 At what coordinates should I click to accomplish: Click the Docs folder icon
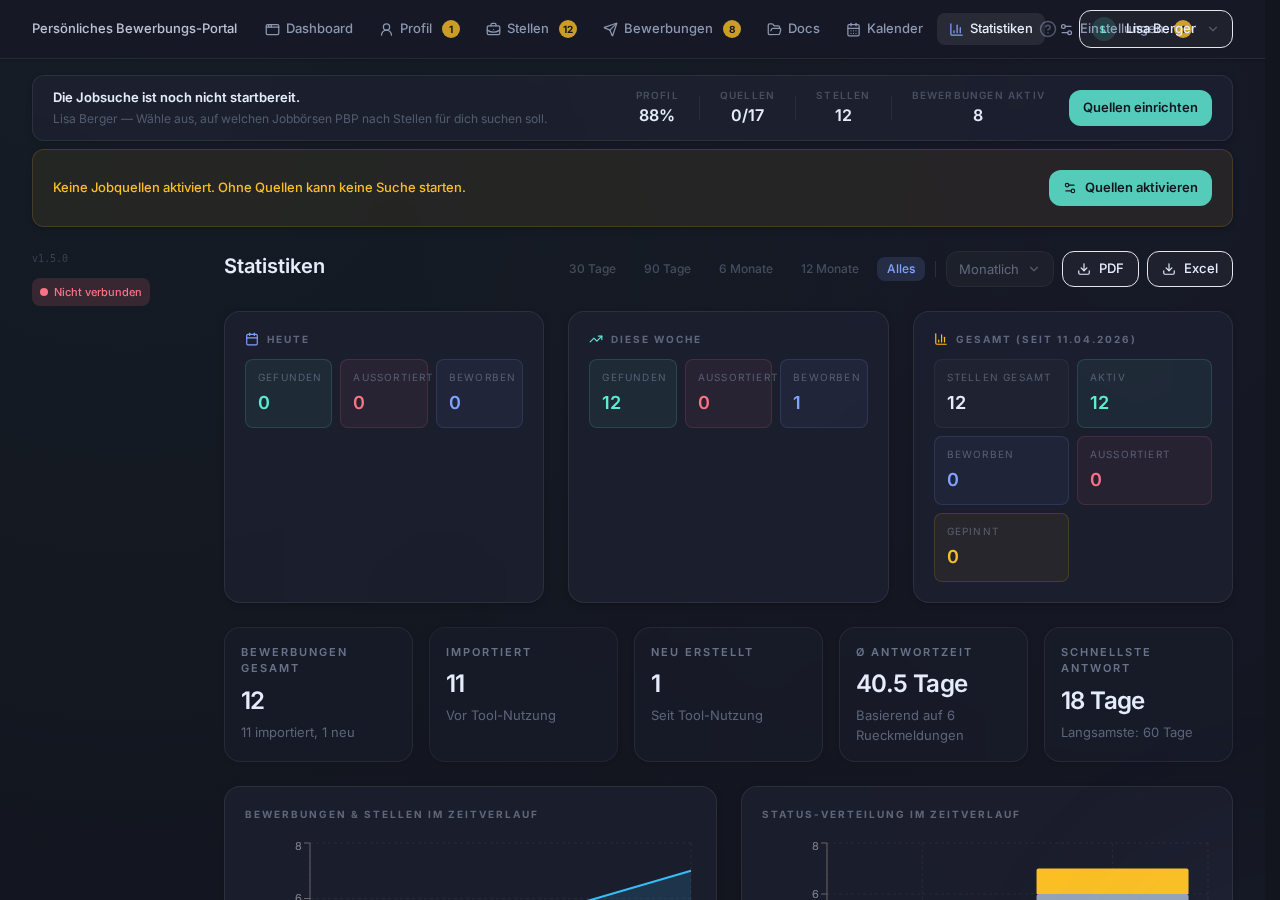(x=774, y=29)
